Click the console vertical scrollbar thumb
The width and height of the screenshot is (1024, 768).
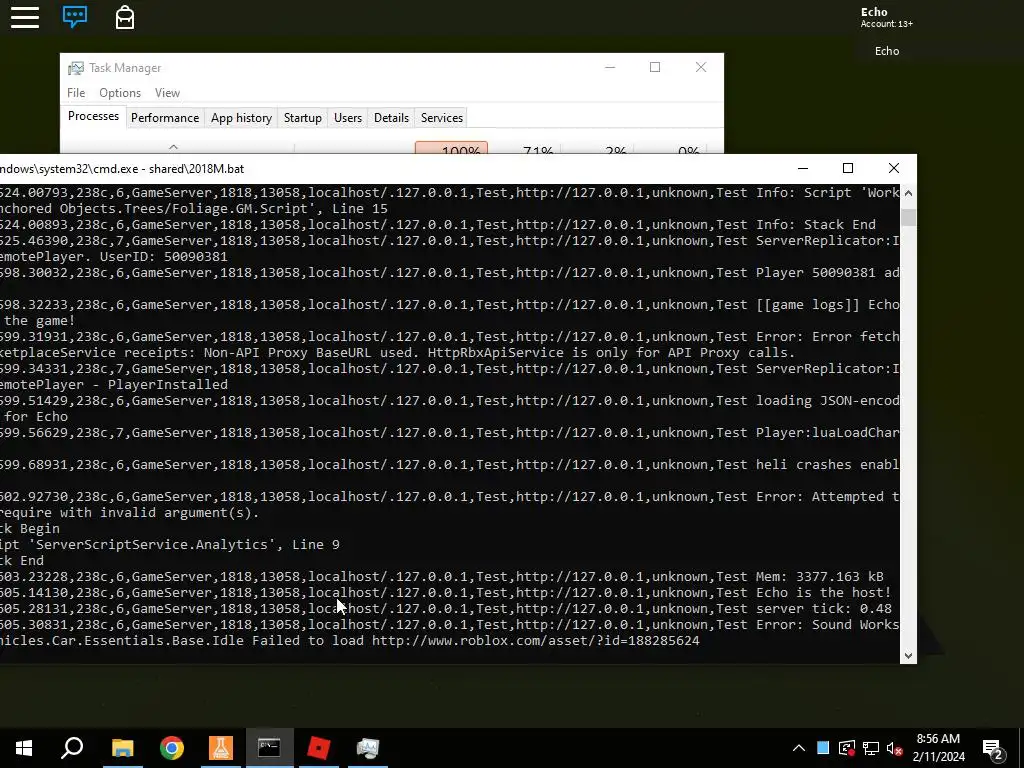pos(908,218)
